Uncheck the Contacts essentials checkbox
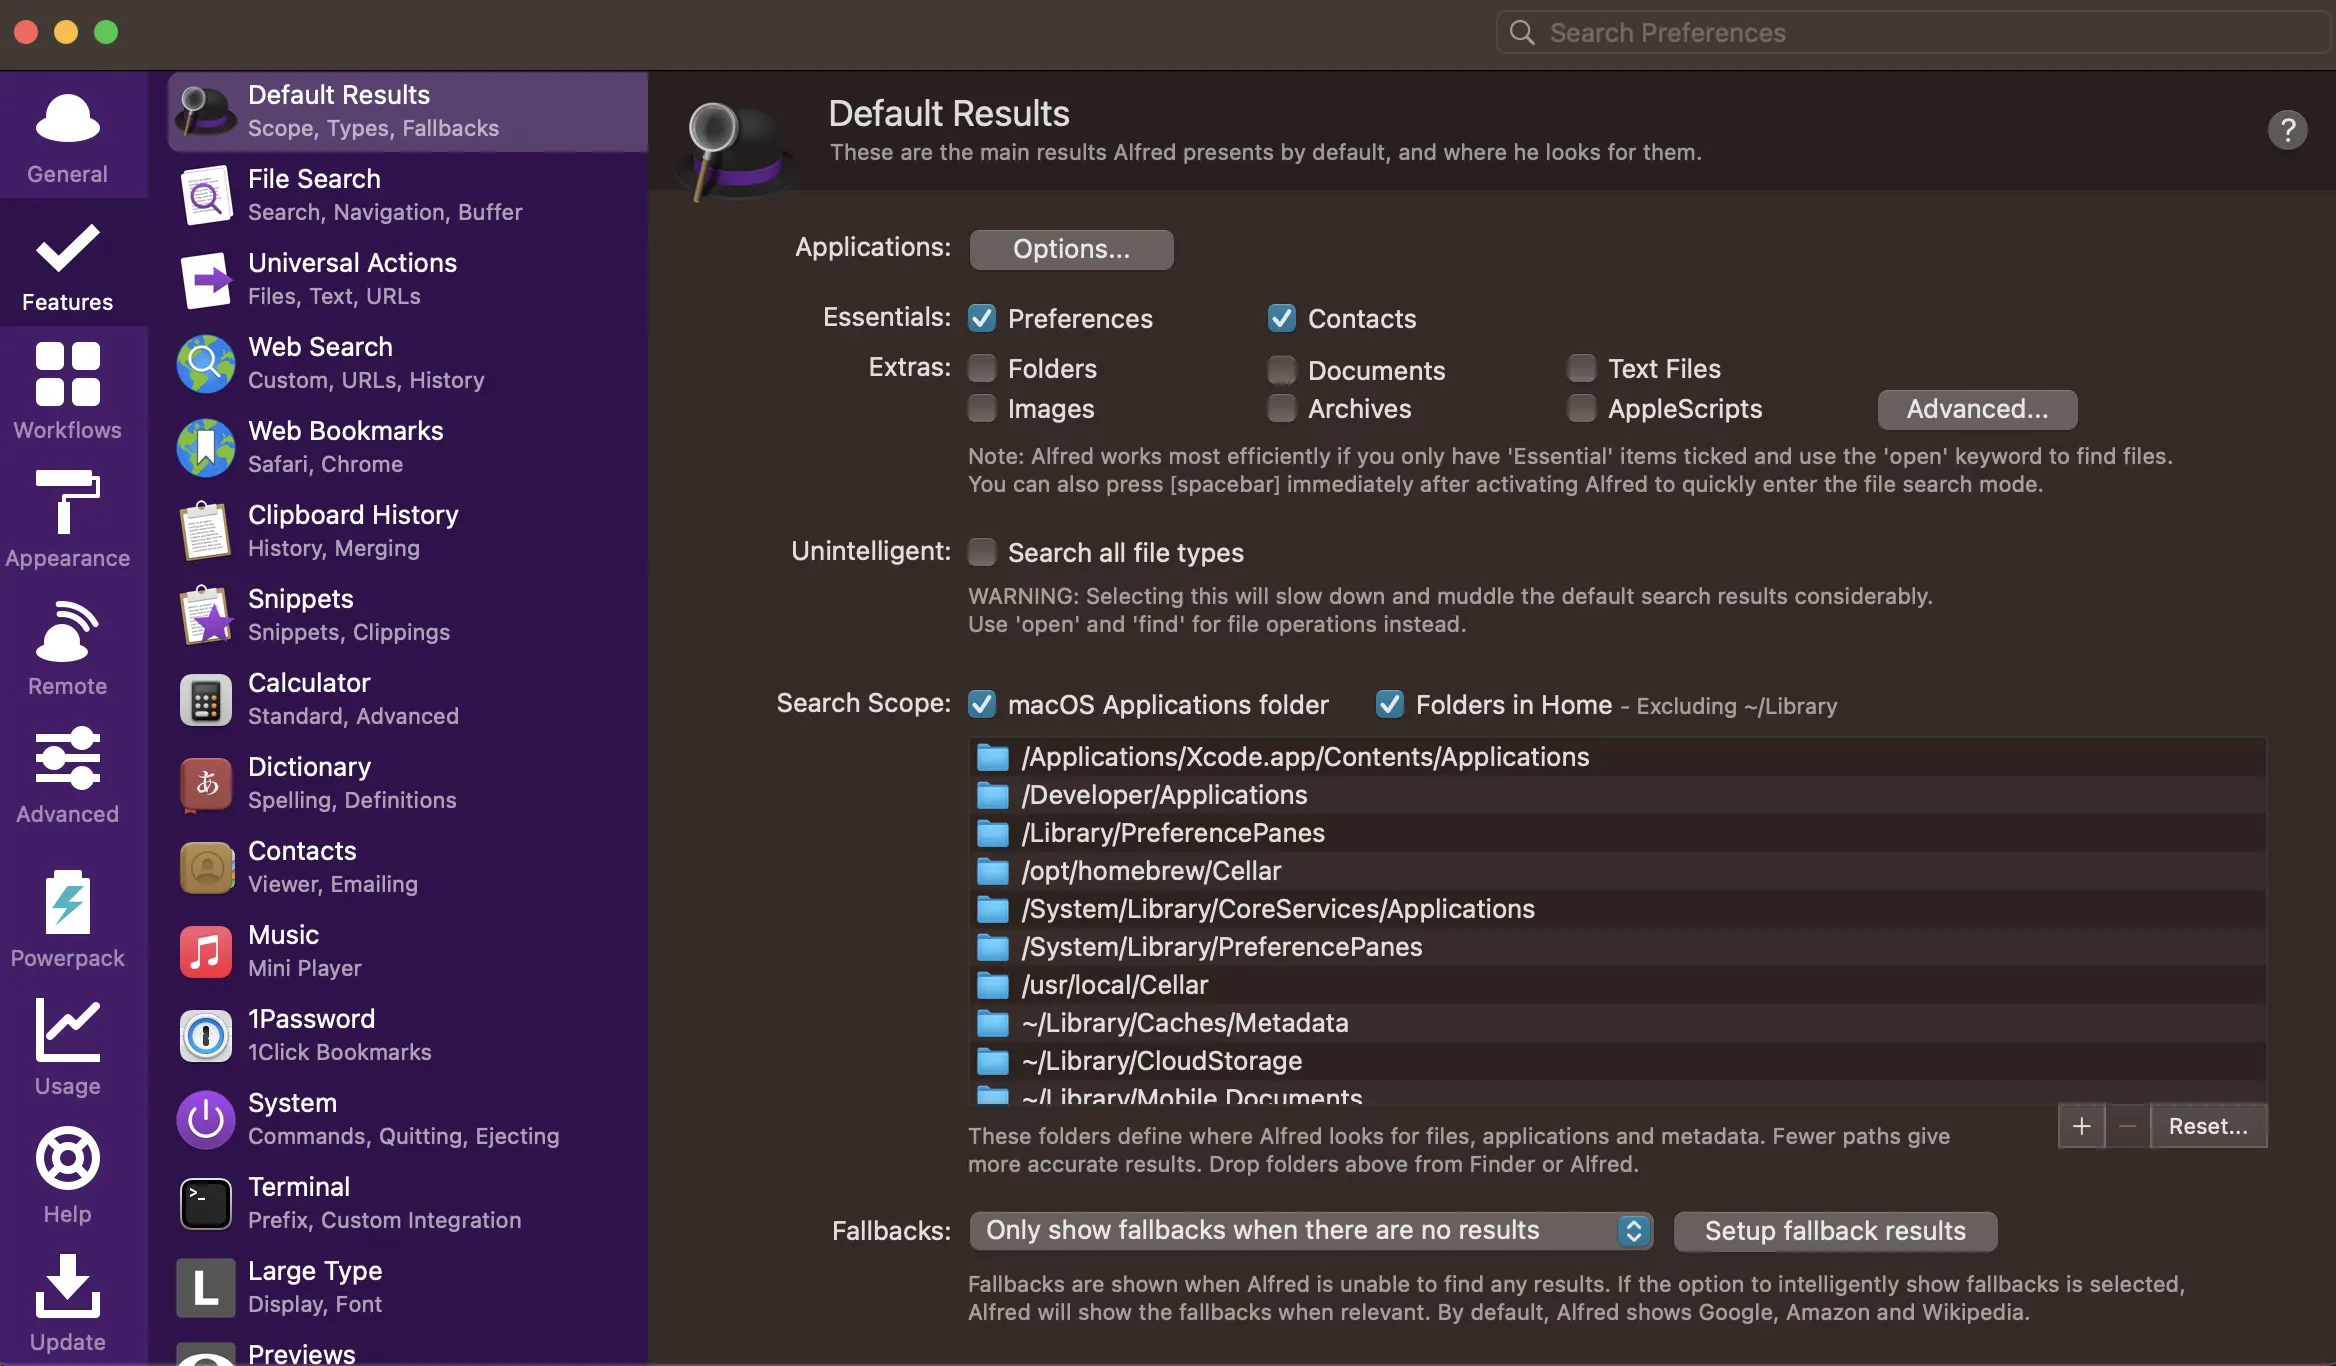 [1282, 318]
